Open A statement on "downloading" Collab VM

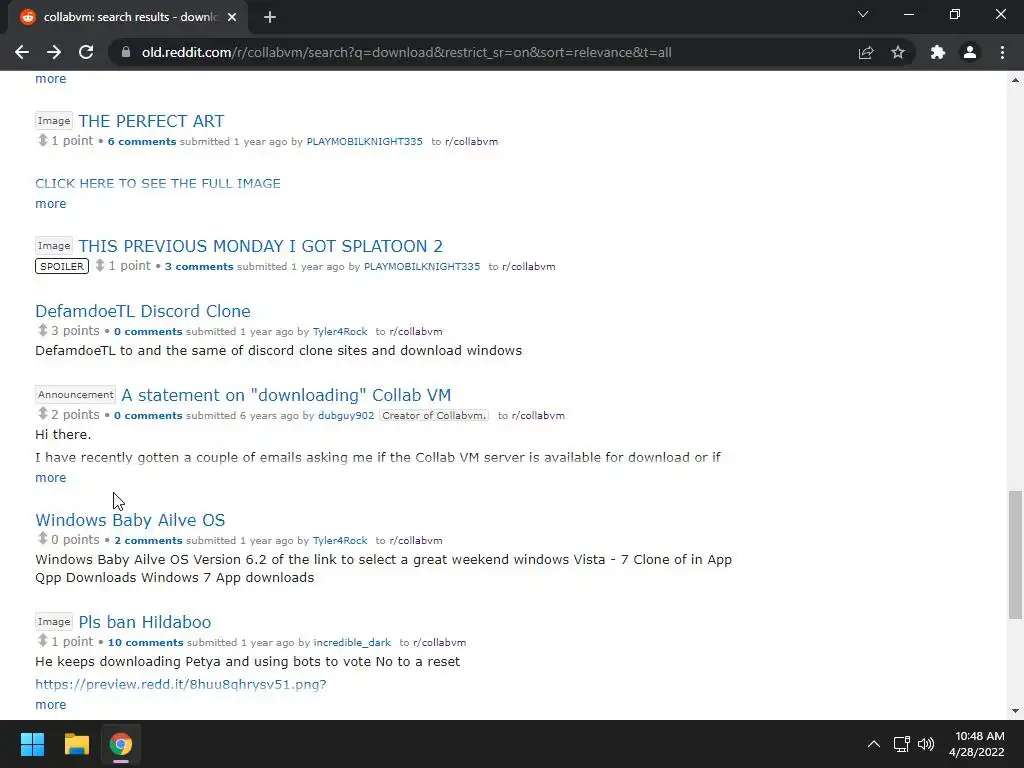[x=286, y=395]
